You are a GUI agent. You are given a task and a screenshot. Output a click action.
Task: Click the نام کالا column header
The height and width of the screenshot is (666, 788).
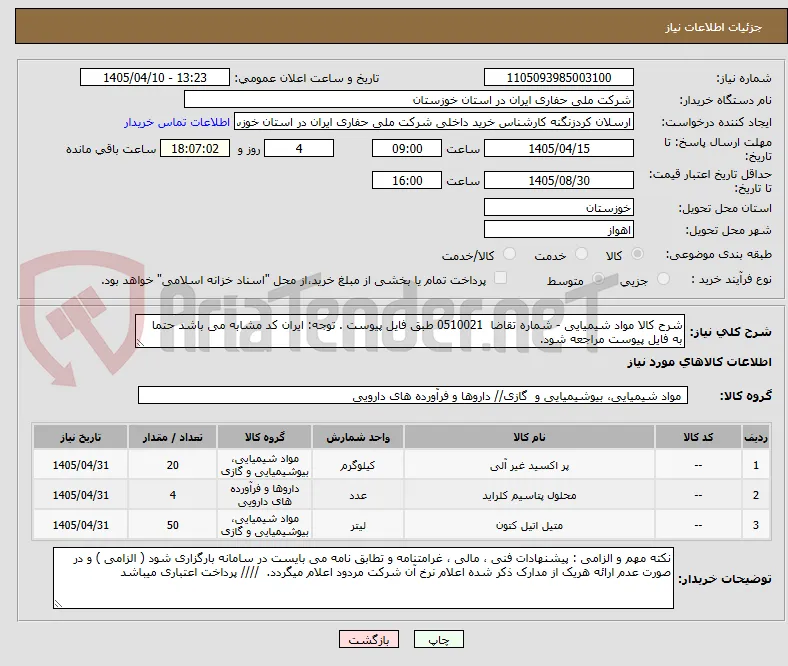click(x=529, y=437)
